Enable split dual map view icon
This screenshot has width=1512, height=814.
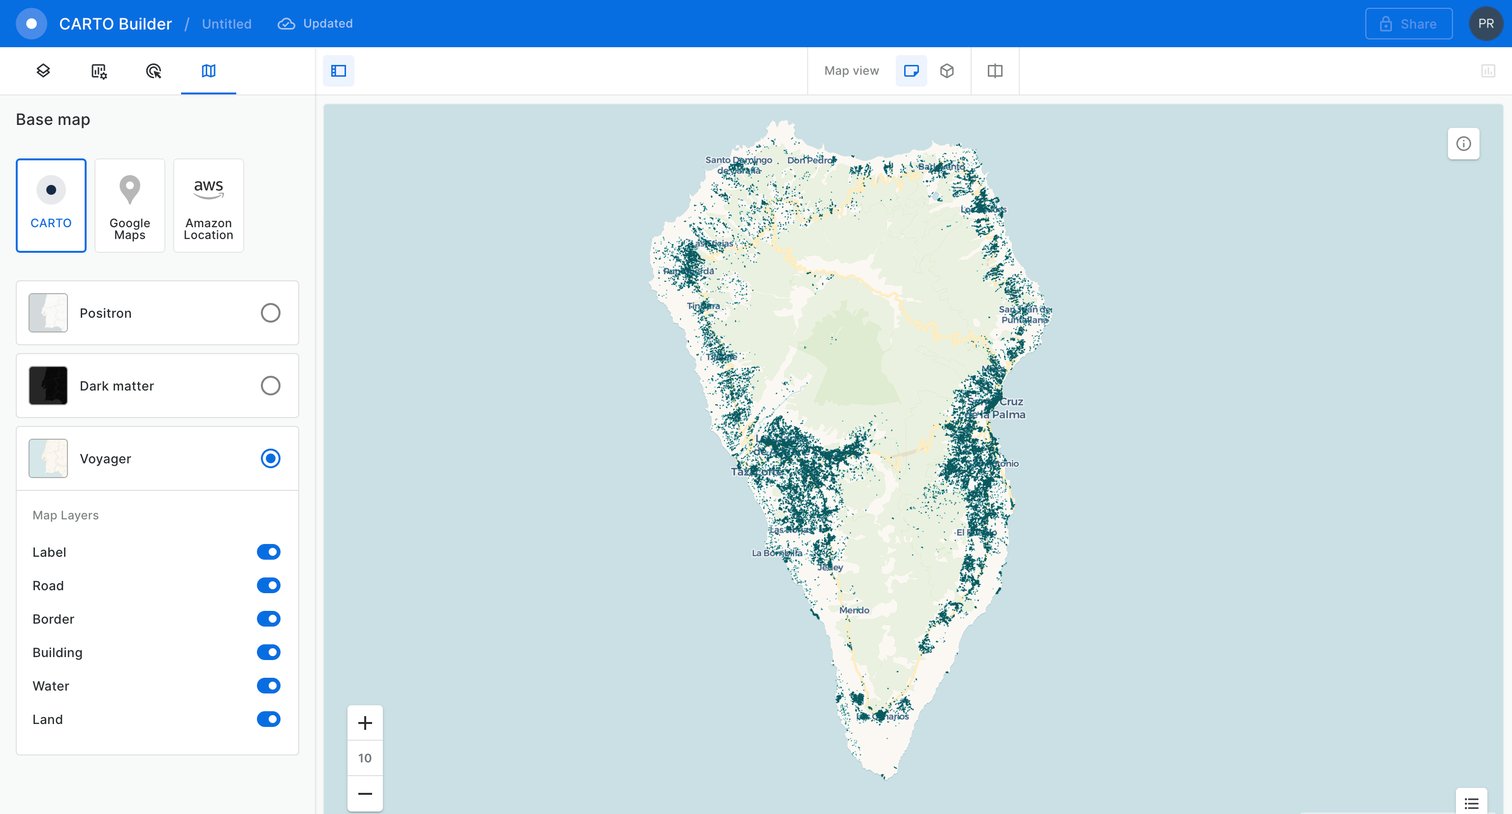point(995,71)
